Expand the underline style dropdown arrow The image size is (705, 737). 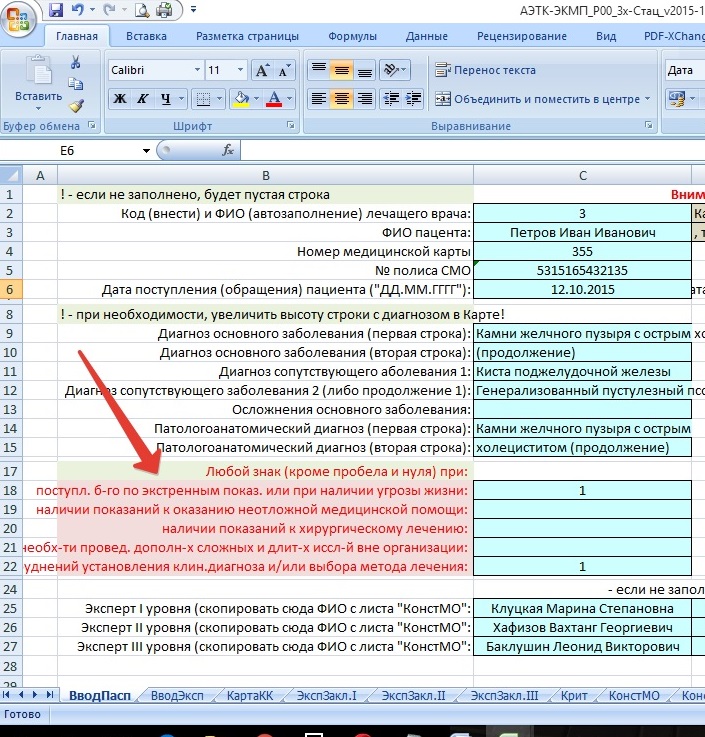click(x=181, y=99)
